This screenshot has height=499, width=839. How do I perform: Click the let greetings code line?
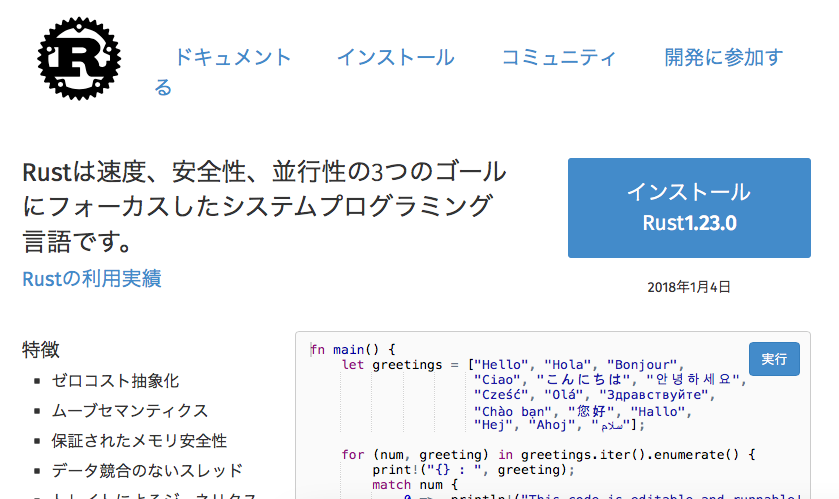[513, 365]
